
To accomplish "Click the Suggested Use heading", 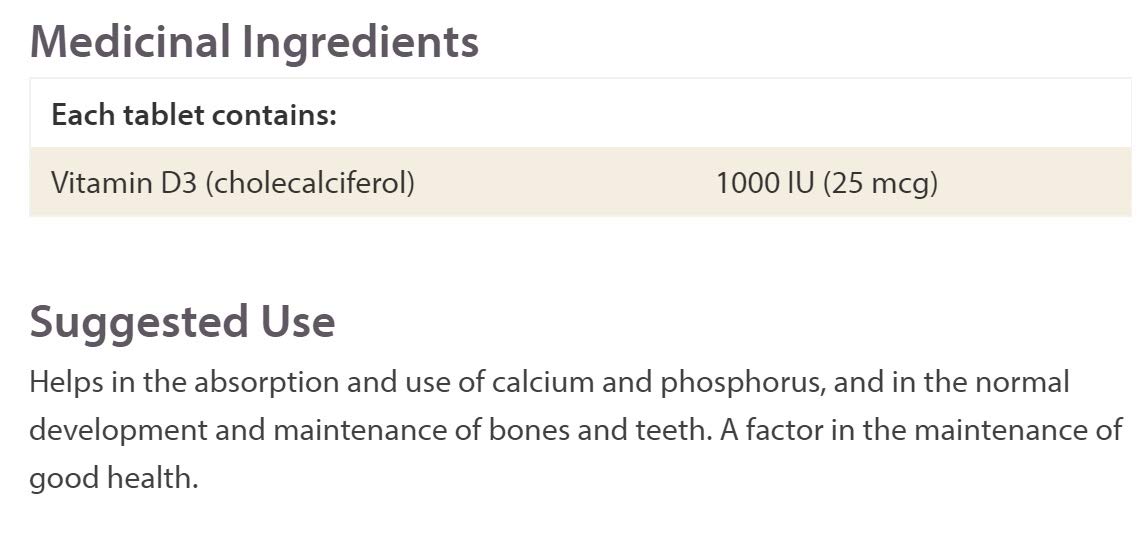I will click(x=182, y=322).
